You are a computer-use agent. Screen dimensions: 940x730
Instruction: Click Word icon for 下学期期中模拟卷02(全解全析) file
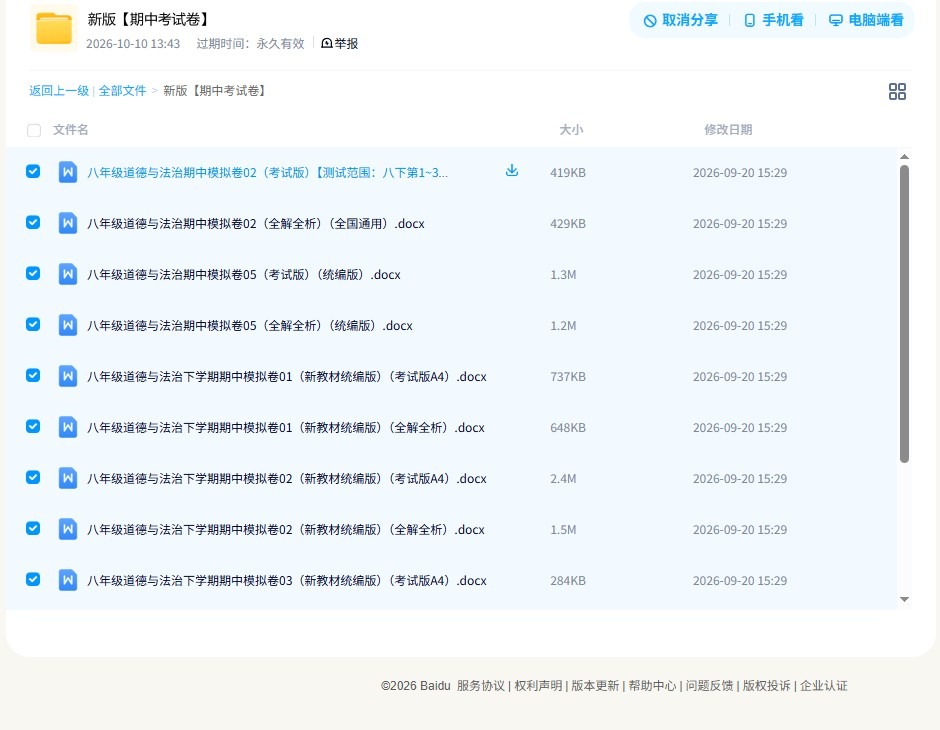coord(68,529)
